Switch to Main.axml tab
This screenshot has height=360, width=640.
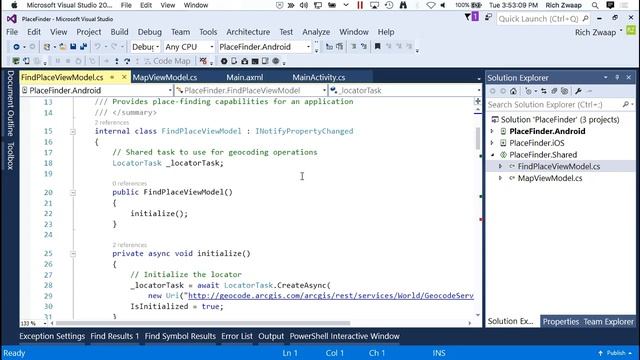click(244, 77)
